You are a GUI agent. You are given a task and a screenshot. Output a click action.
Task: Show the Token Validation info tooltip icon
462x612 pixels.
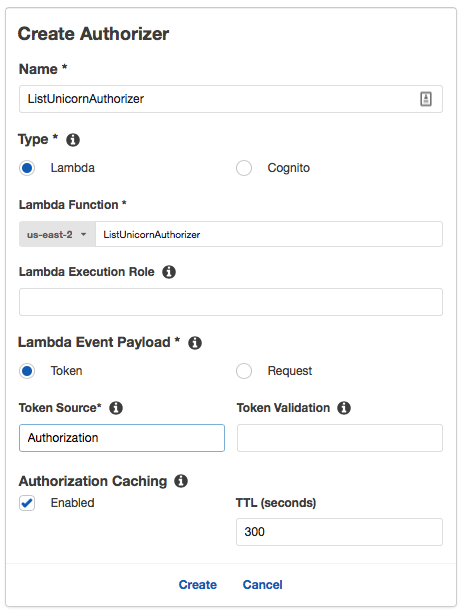pos(344,408)
